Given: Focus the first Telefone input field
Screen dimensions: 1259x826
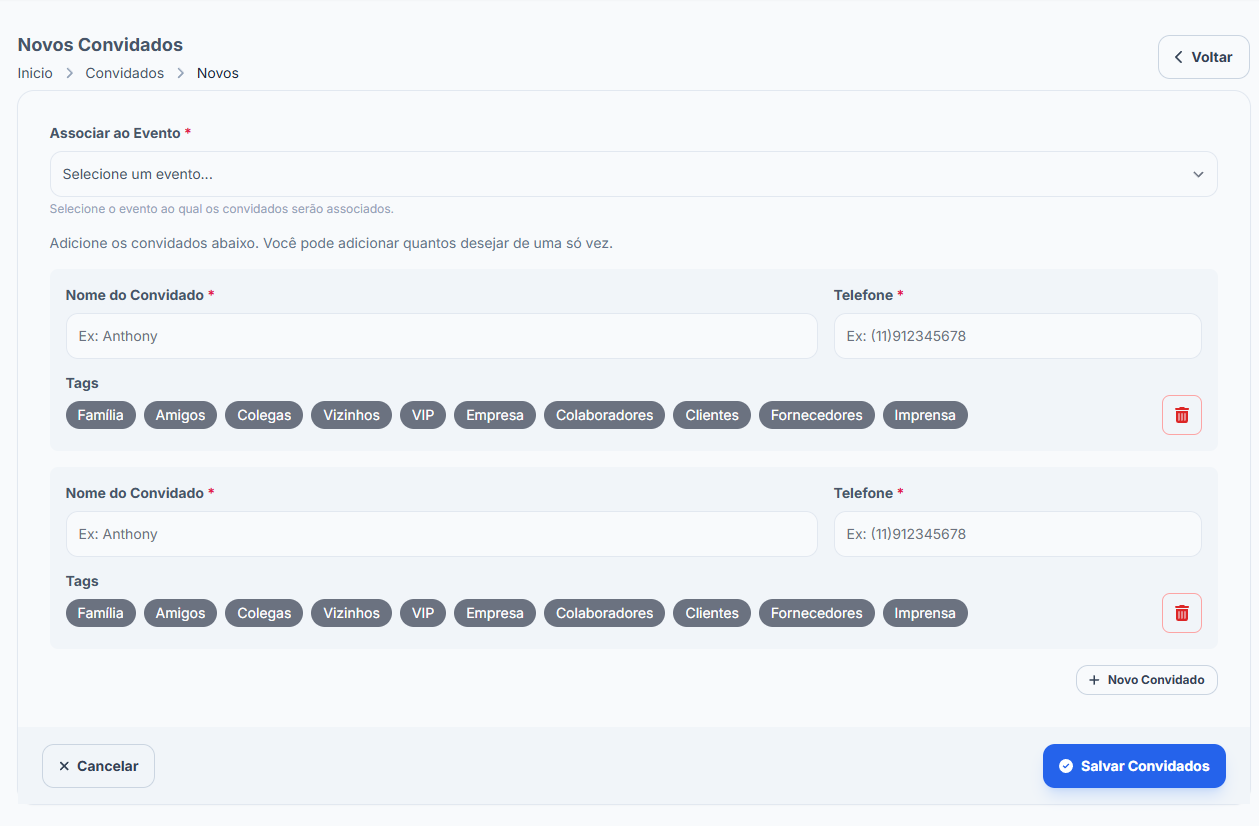Looking at the screenshot, I should 1017,336.
